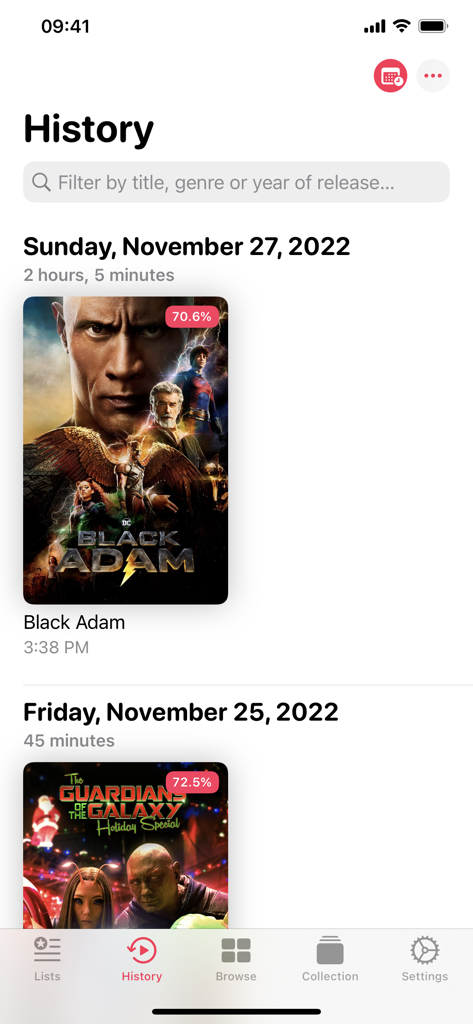Open the Guardians of the Galaxy Holiday Special poster
The height and width of the screenshot is (1024, 473).
click(125, 845)
